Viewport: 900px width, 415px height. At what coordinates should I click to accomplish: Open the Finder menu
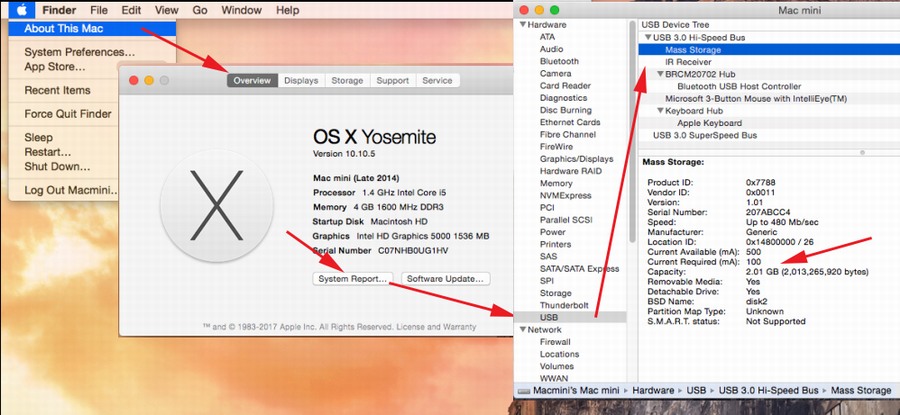click(x=59, y=10)
